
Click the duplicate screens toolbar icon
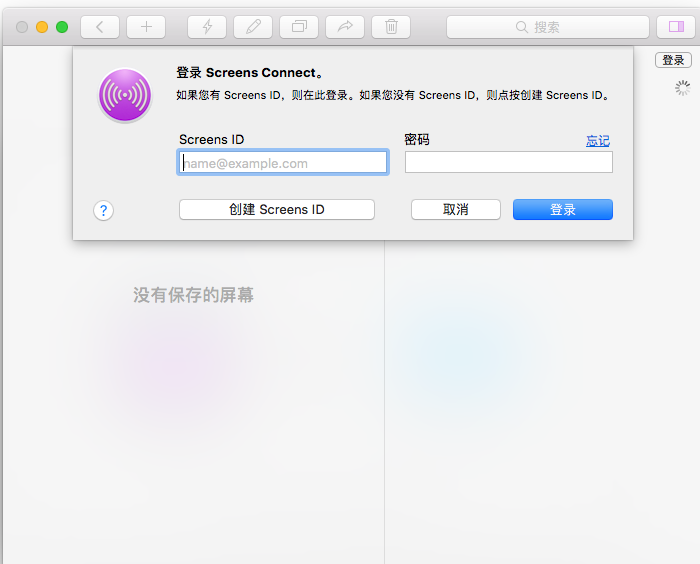pyautogui.click(x=299, y=27)
